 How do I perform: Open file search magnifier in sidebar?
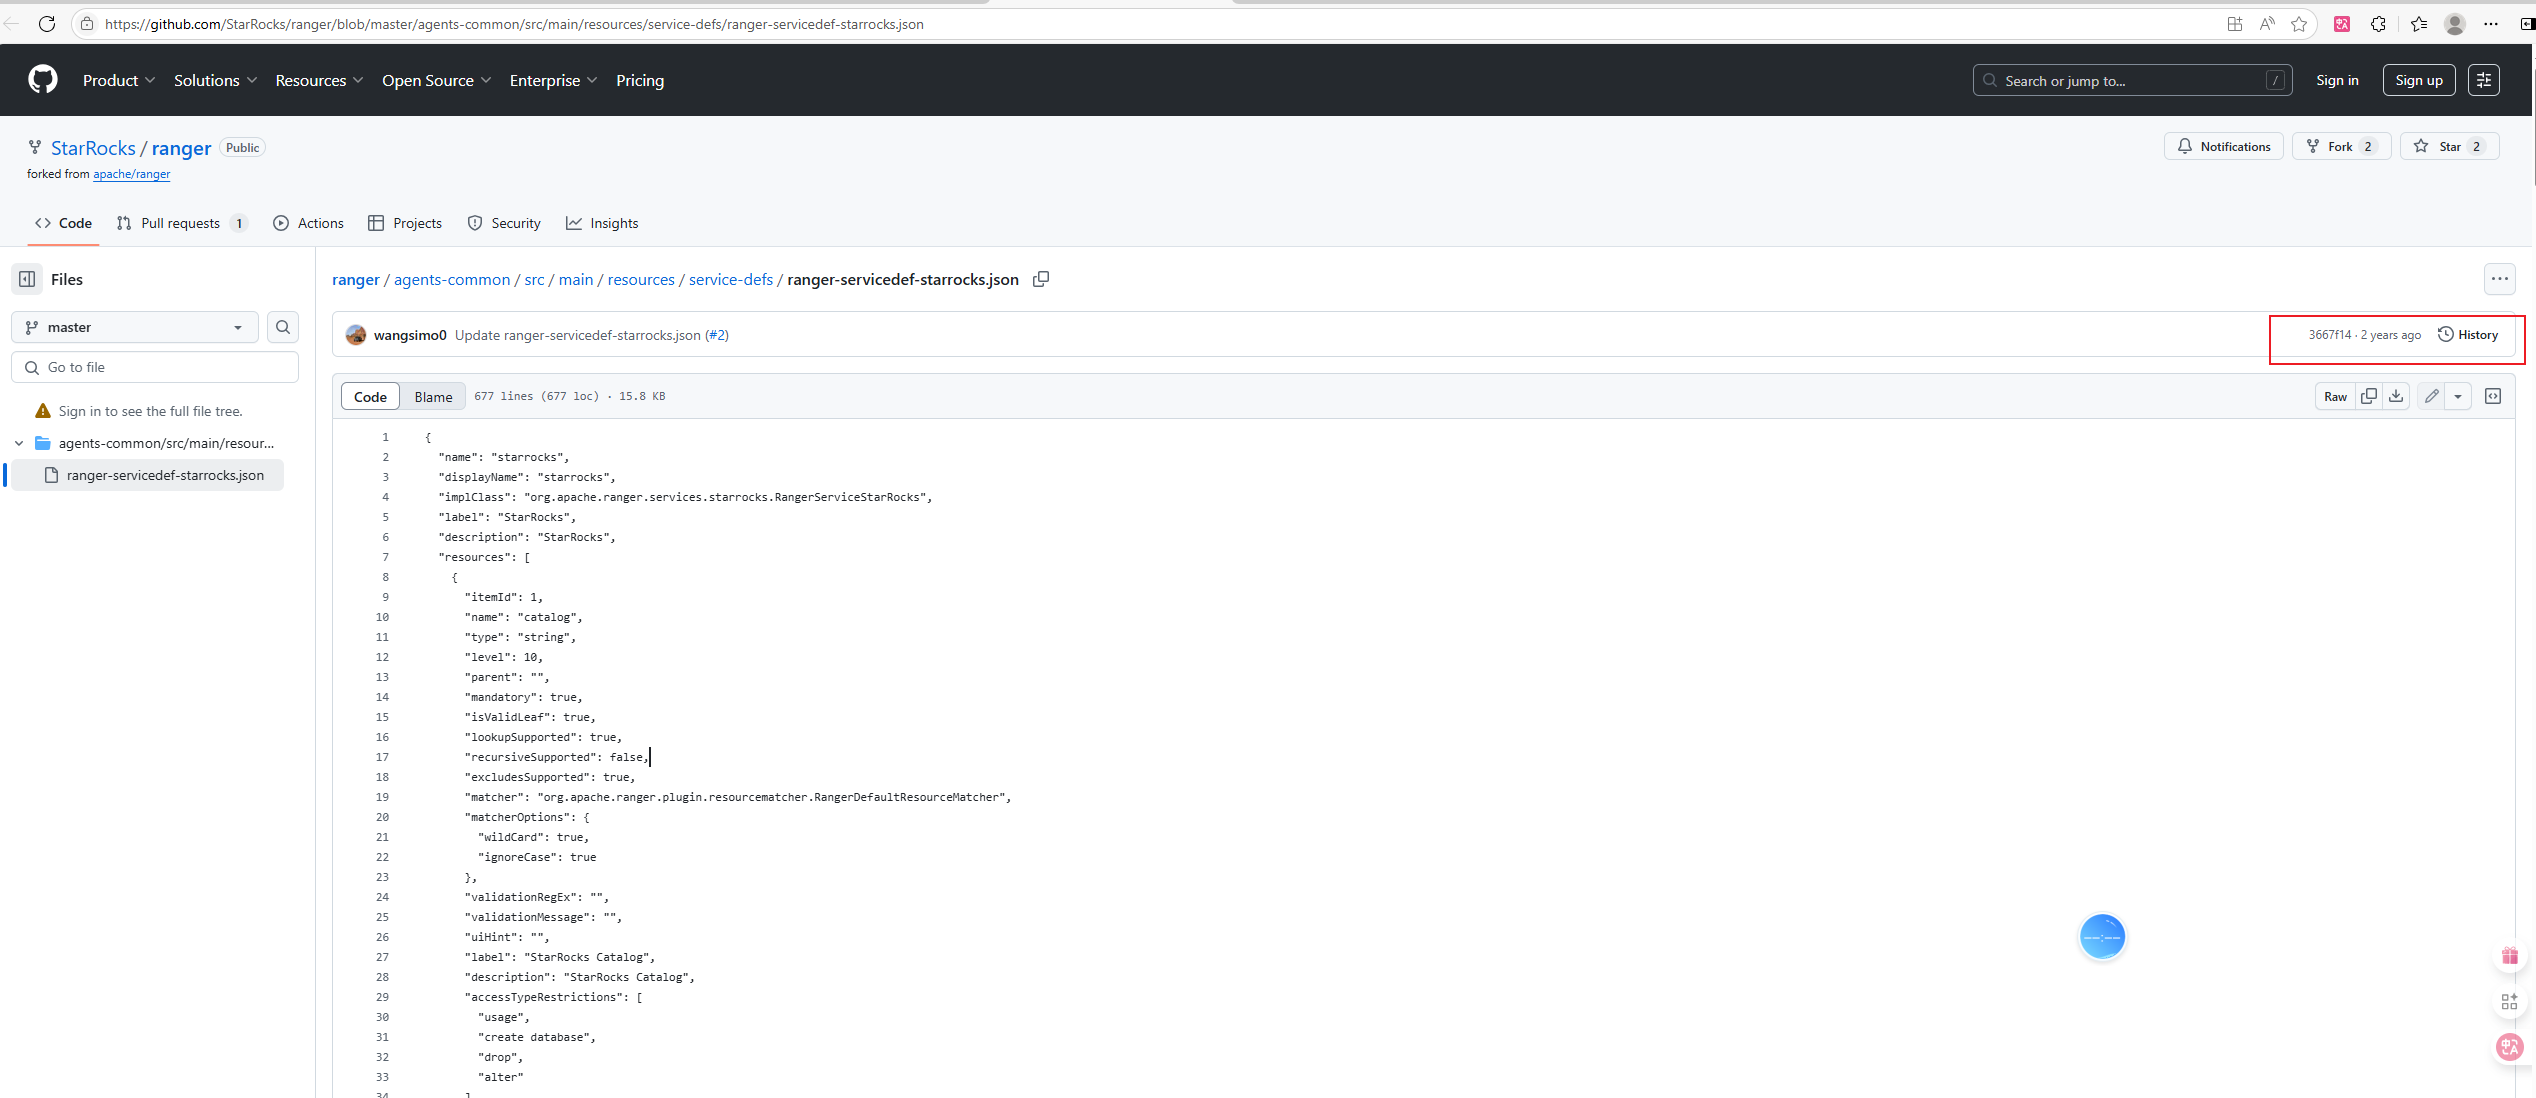[283, 327]
